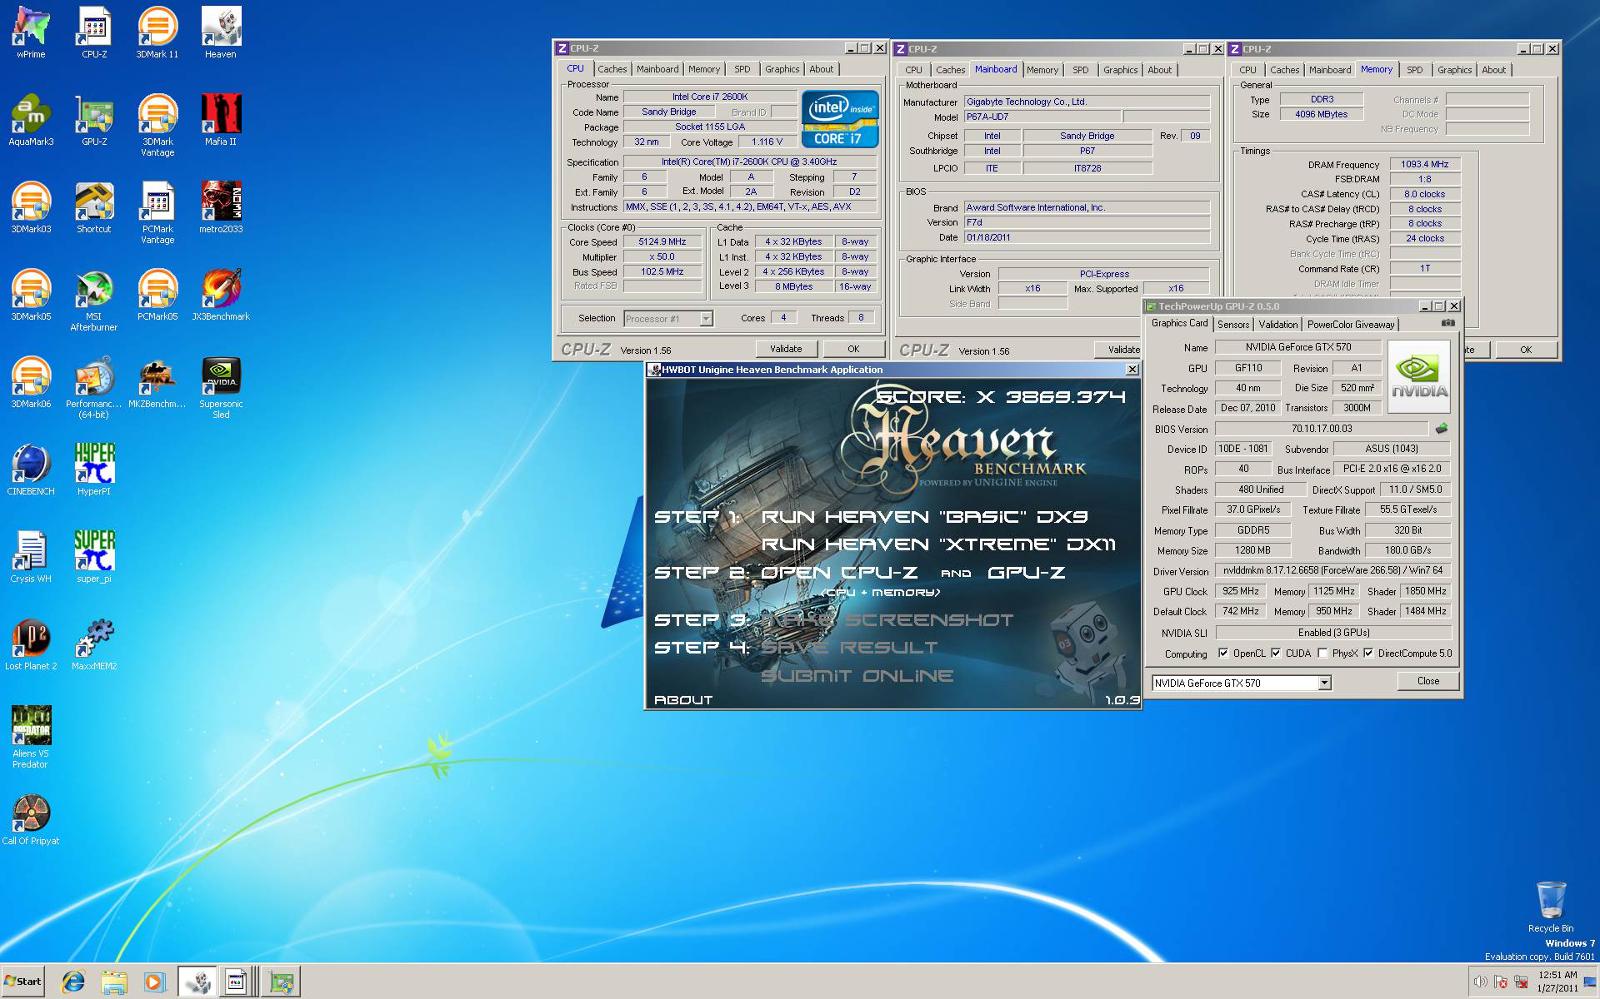
Task: Open the 3DMark06 desktop shortcut
Action: pos(31,382)
